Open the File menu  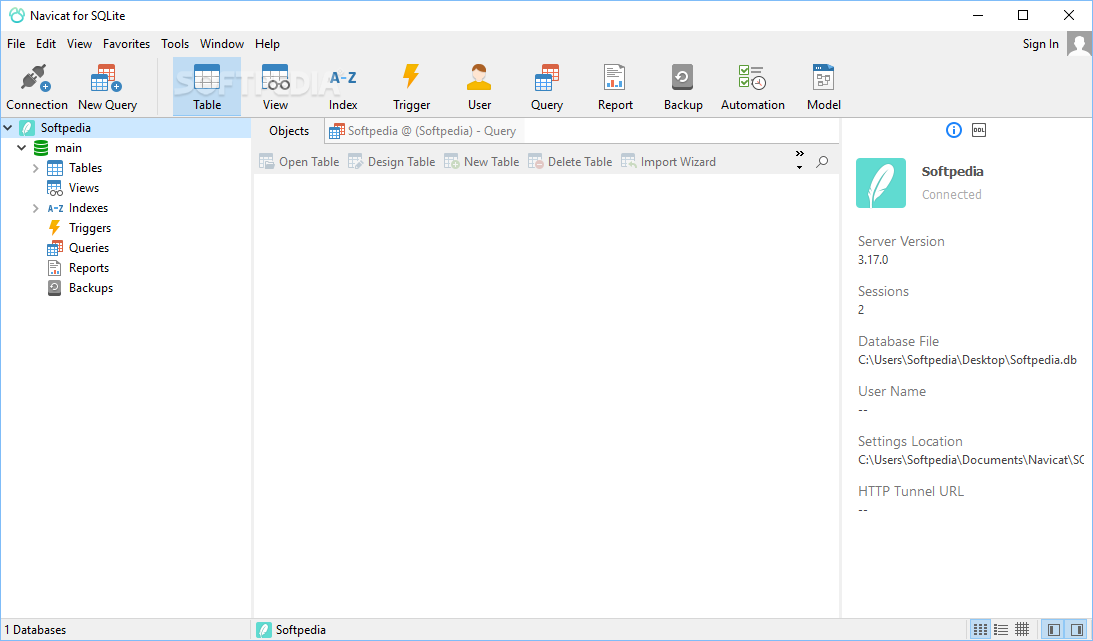pos(16,44)
